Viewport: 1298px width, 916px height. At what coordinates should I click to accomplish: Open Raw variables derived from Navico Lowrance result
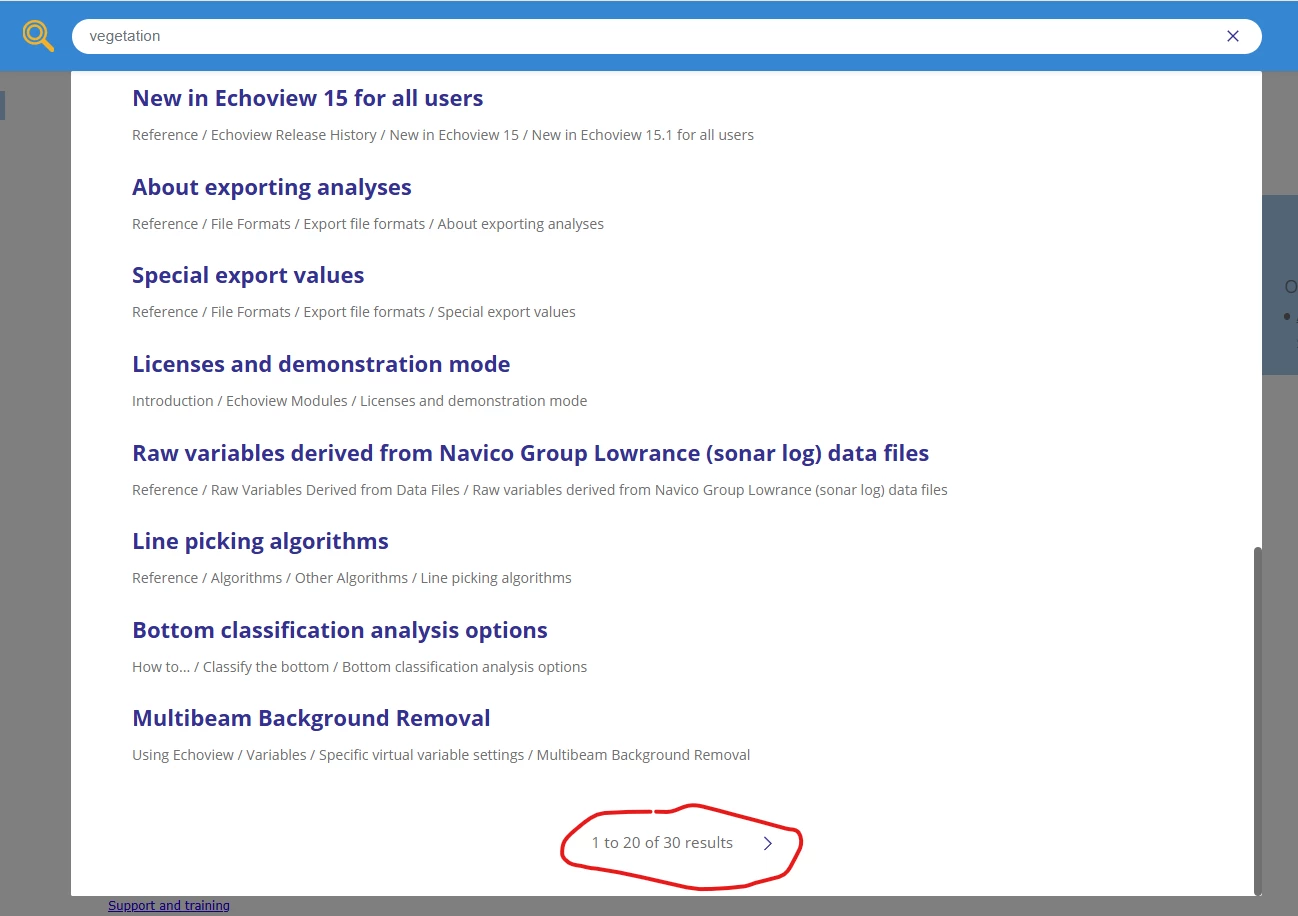(x=531, y=453)
